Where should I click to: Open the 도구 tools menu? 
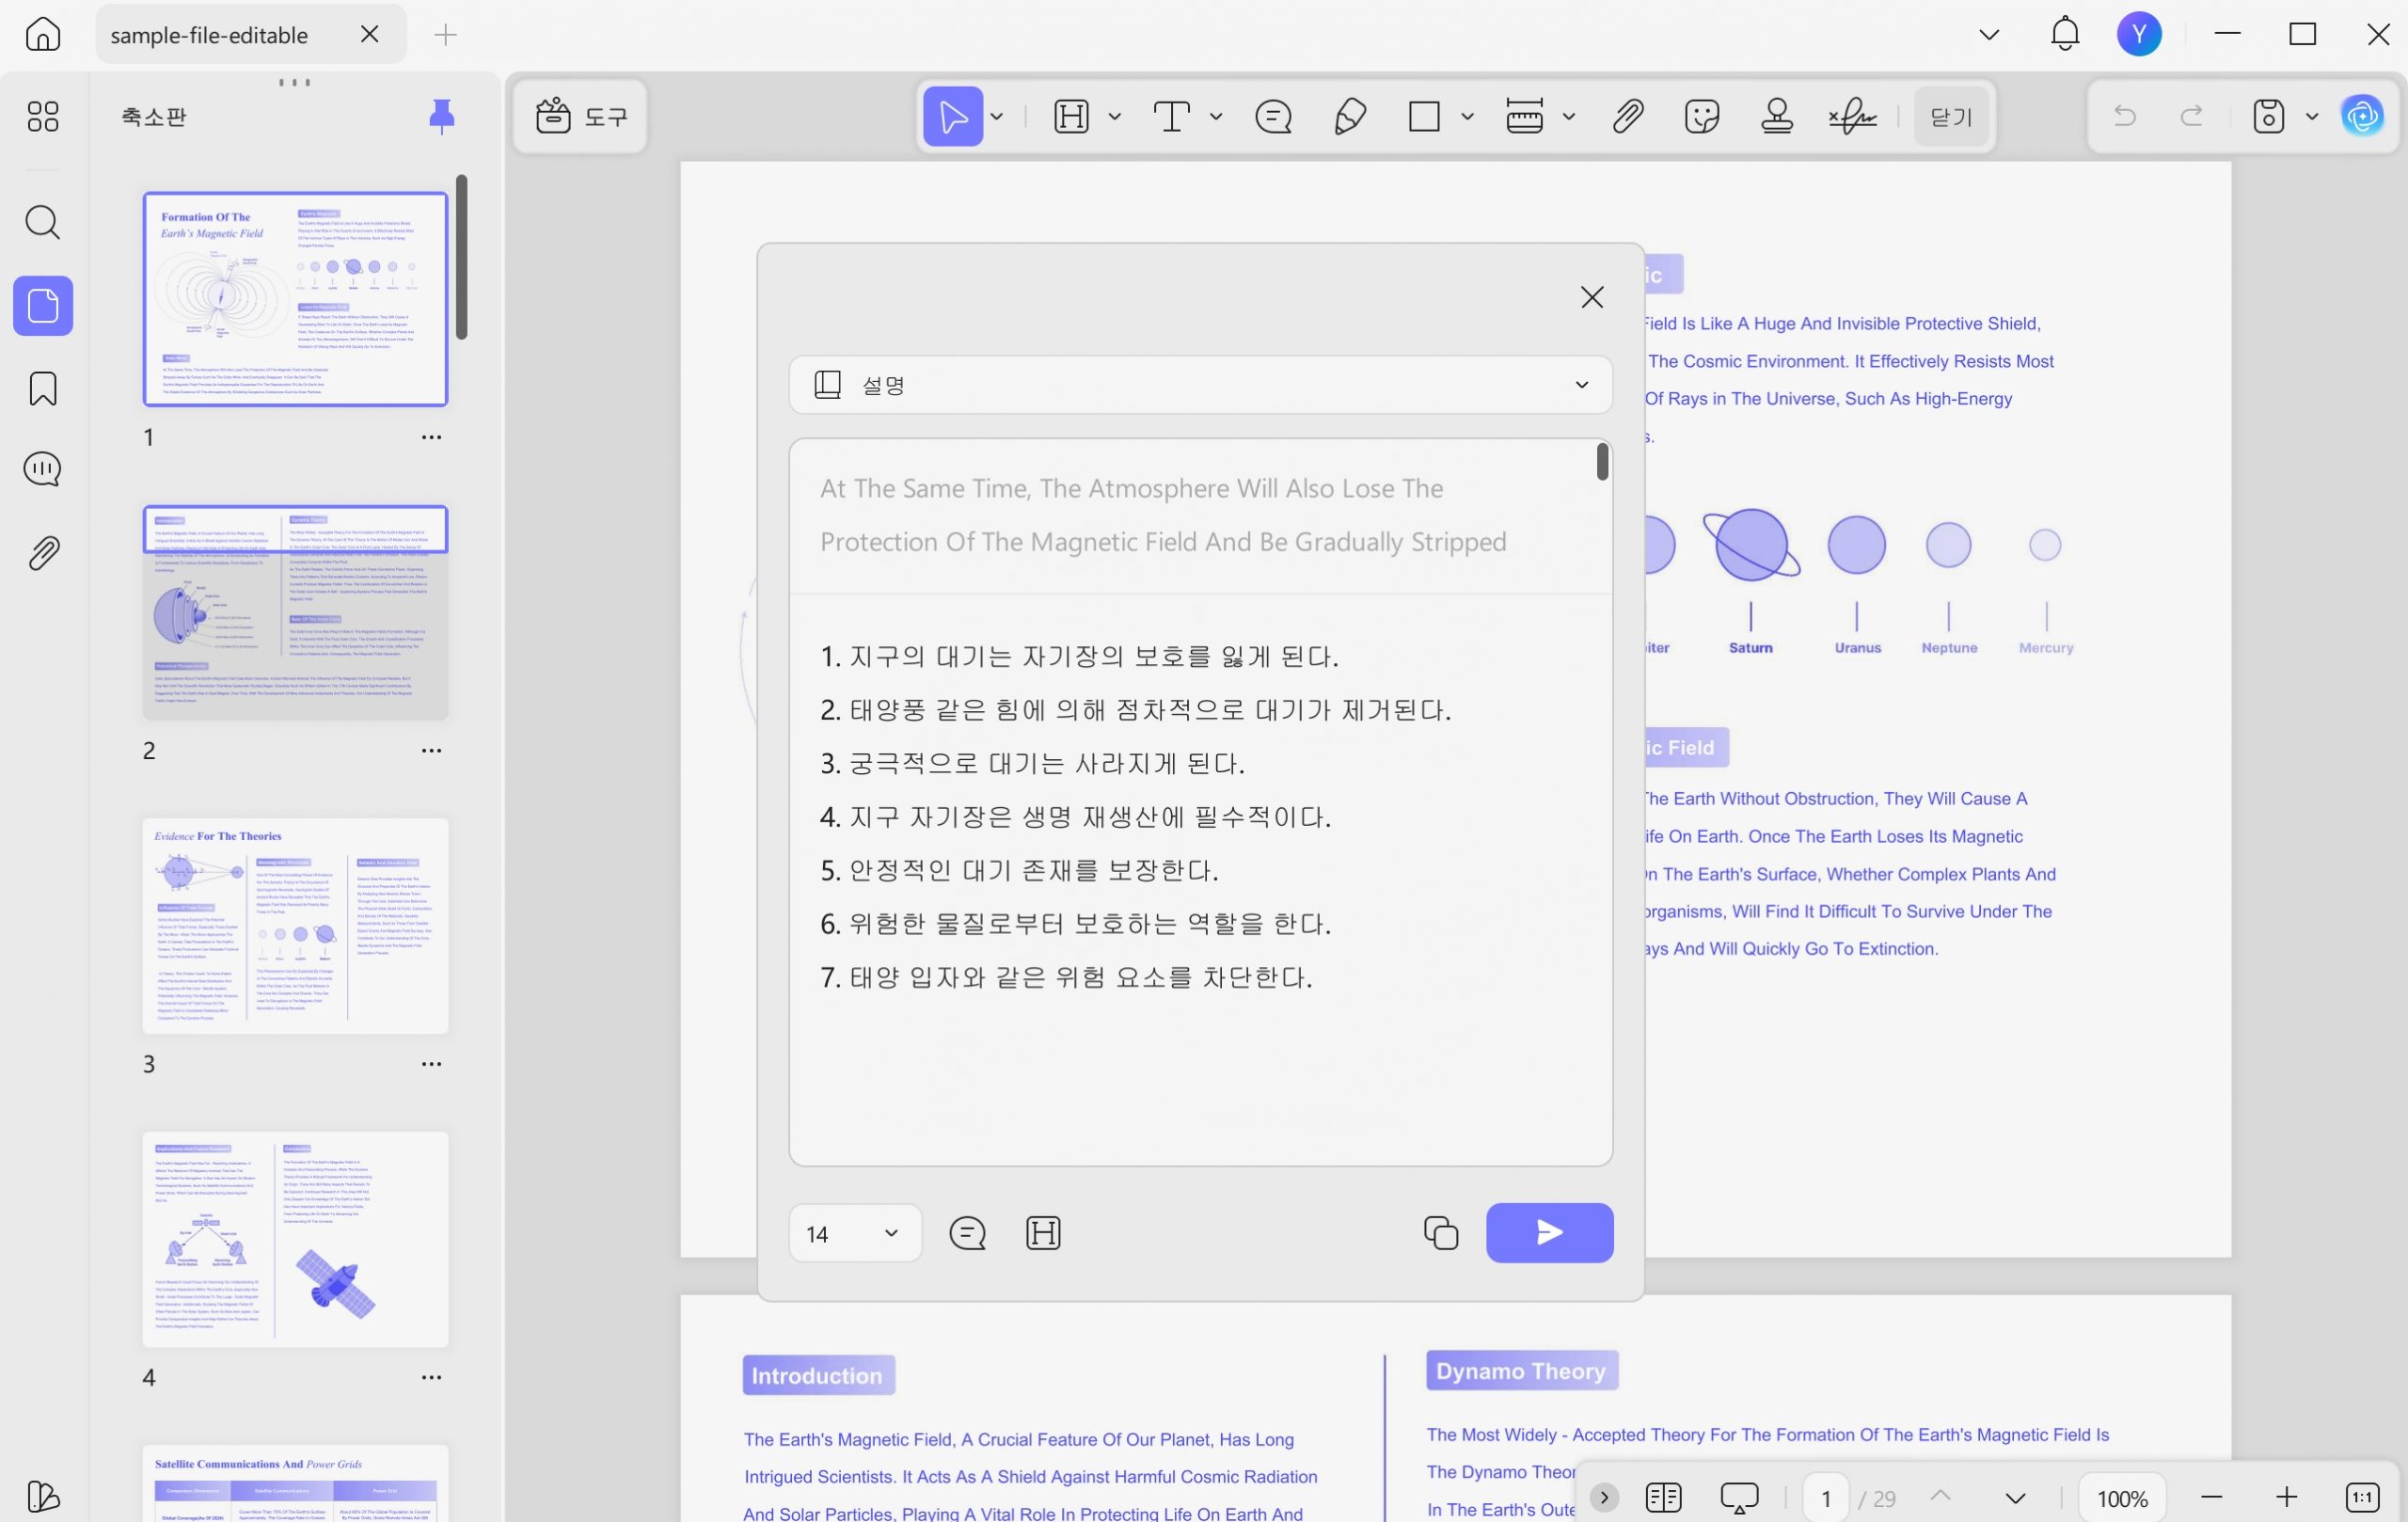(x=581, y=117)
